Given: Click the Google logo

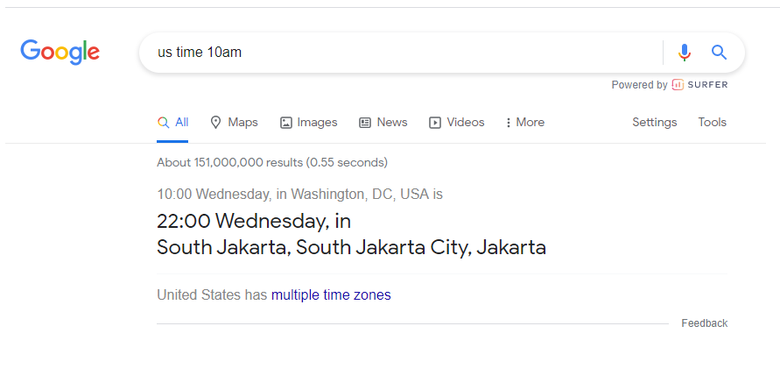Looking at the screenshot, I should coord(60,52).
